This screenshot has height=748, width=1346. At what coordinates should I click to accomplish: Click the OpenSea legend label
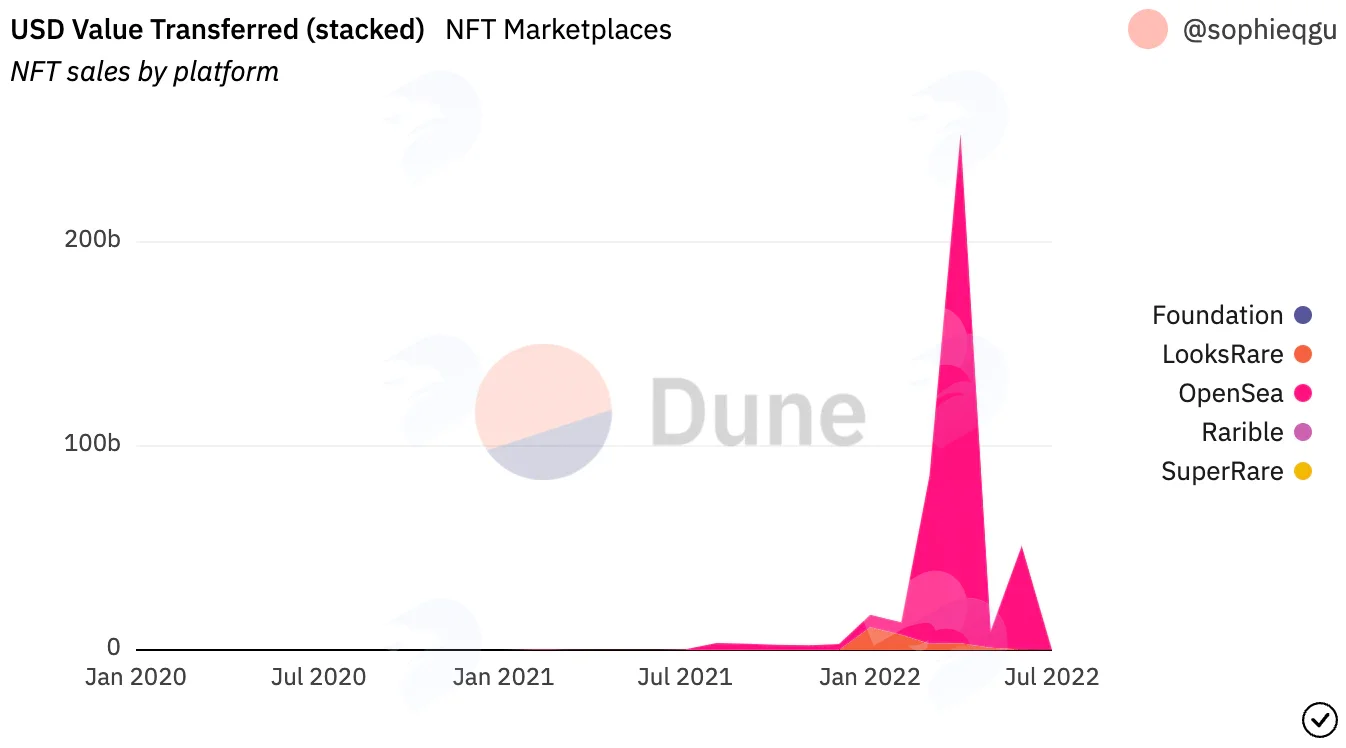tap(1230, 393)
